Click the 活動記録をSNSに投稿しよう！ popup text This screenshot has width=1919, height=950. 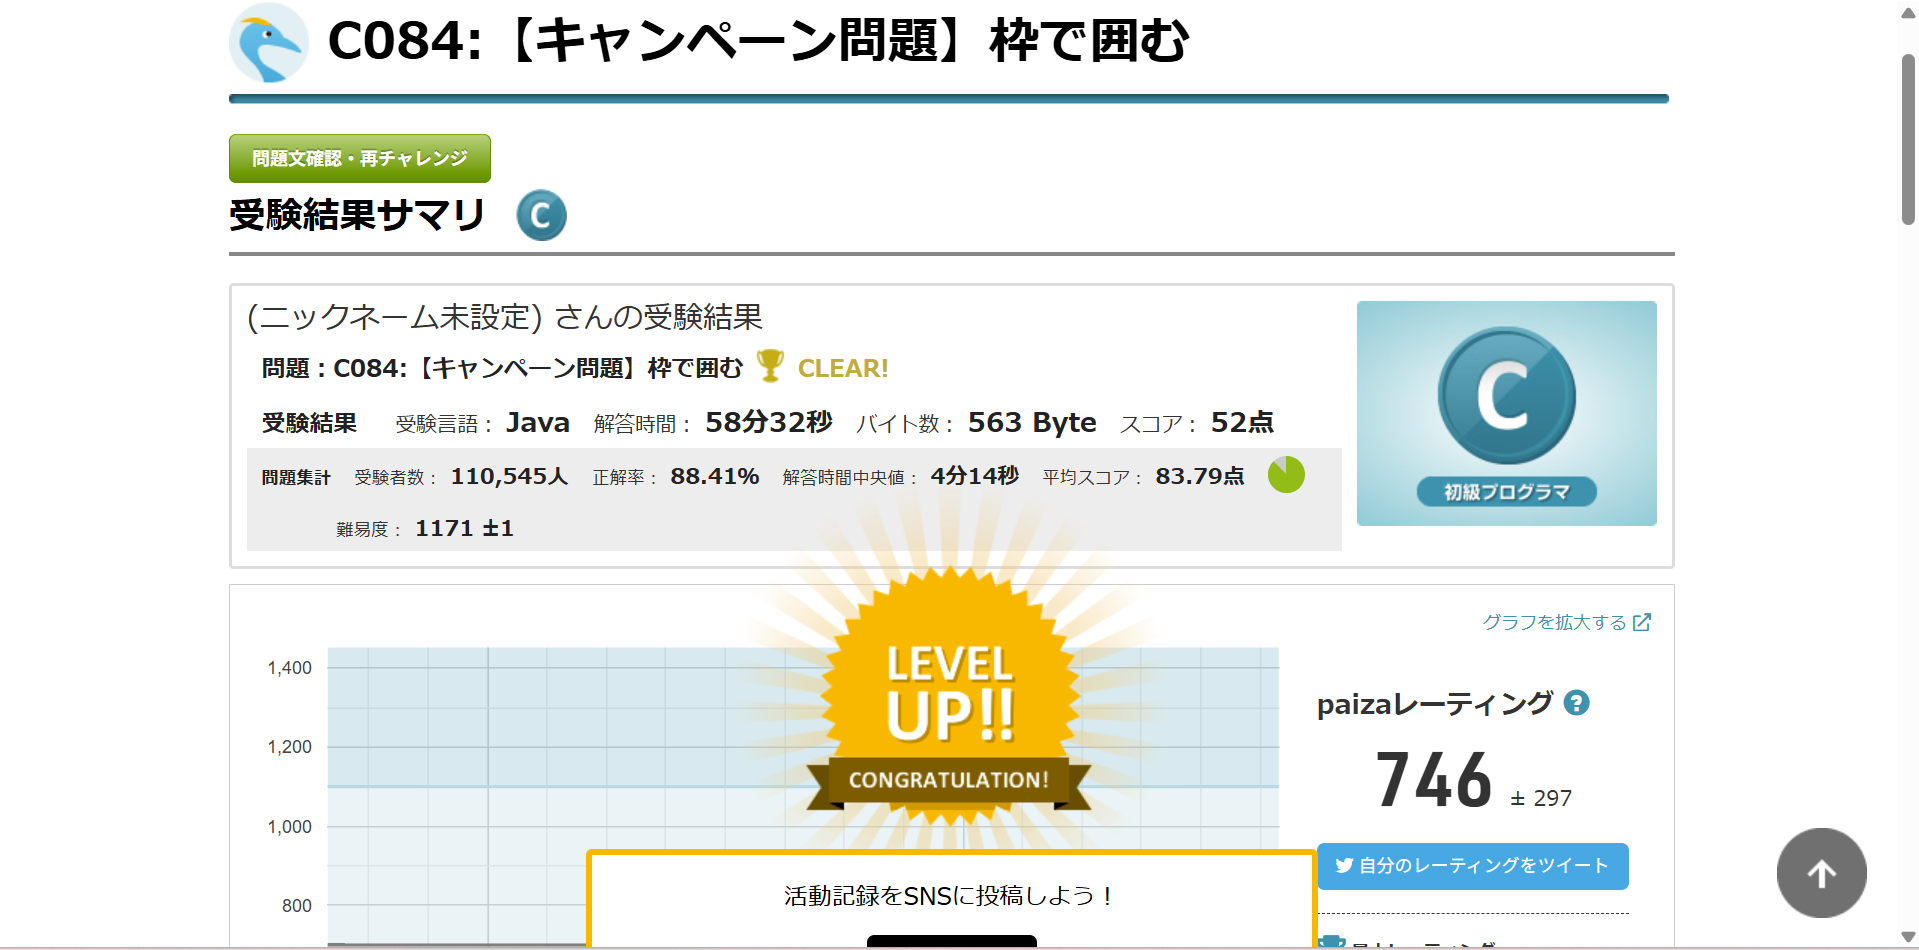pos(949,896)
